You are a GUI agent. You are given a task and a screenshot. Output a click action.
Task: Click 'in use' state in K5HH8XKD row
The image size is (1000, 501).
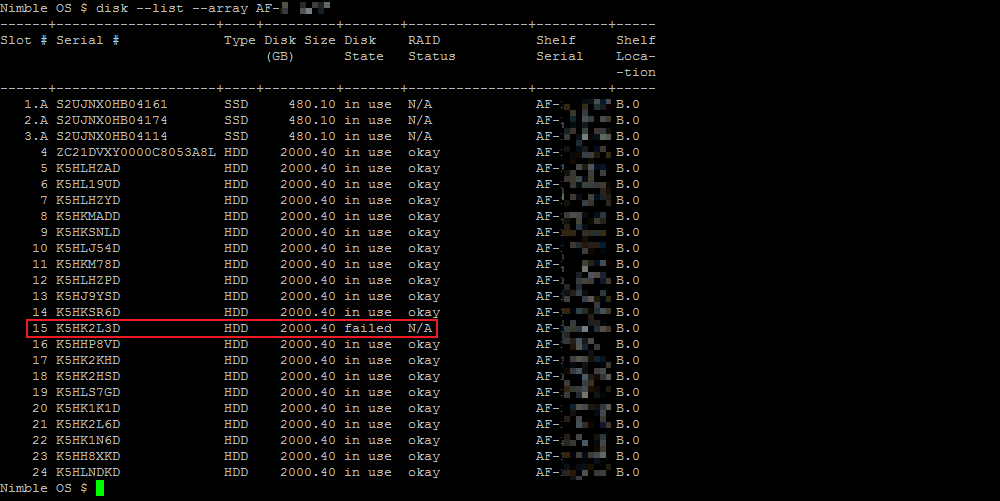tap(368, 456)
